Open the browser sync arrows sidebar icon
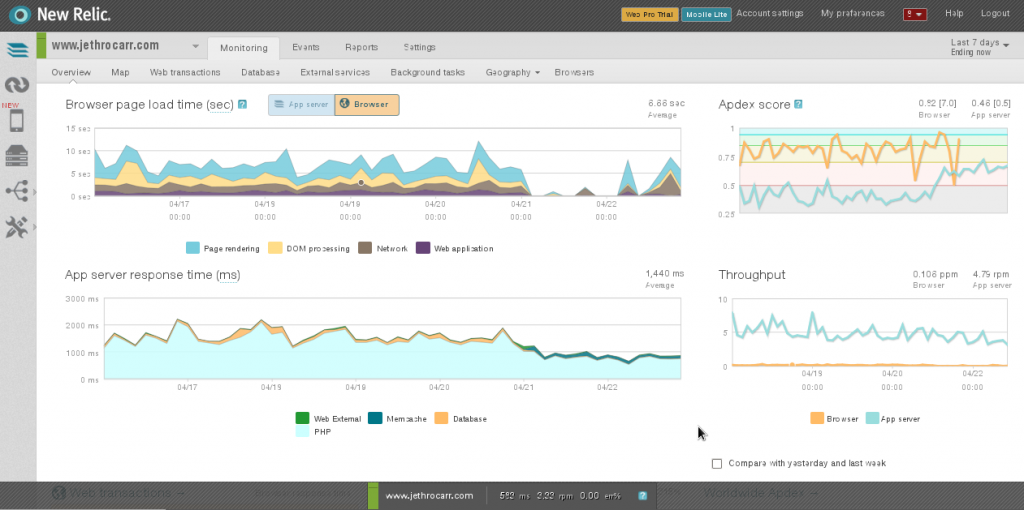Screen dimensions: 1024x510 pyautogui.click(x=17, y=85)
